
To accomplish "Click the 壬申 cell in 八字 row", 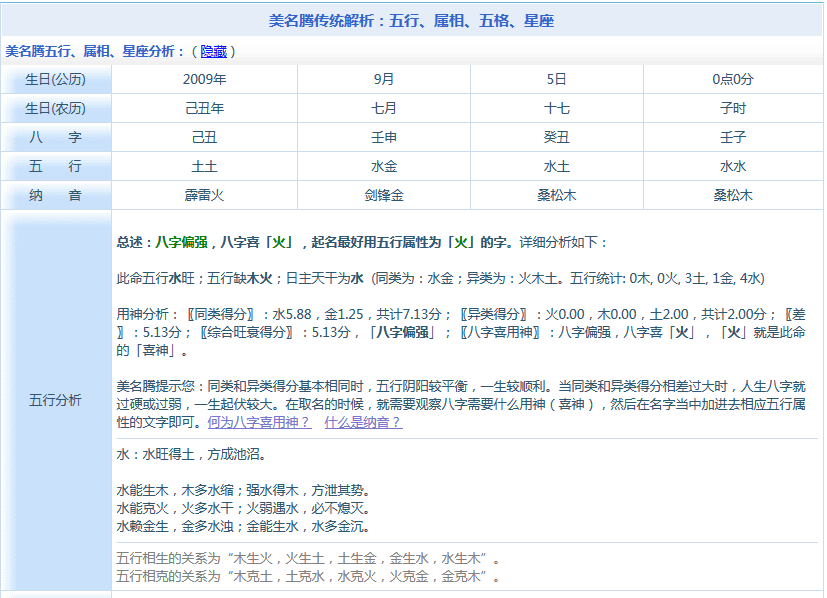I will click(x=384, y=137).
